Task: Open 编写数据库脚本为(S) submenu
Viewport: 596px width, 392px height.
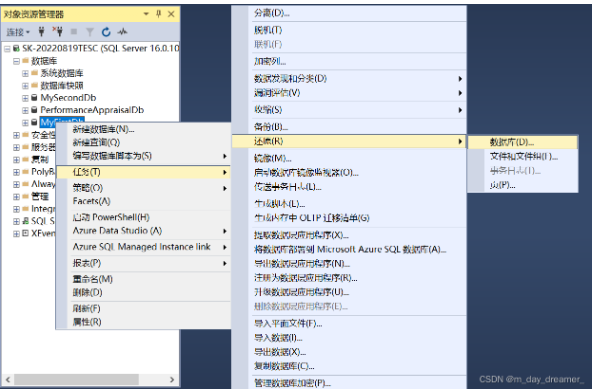Action: pyautogui.click(x=143, y=156)
